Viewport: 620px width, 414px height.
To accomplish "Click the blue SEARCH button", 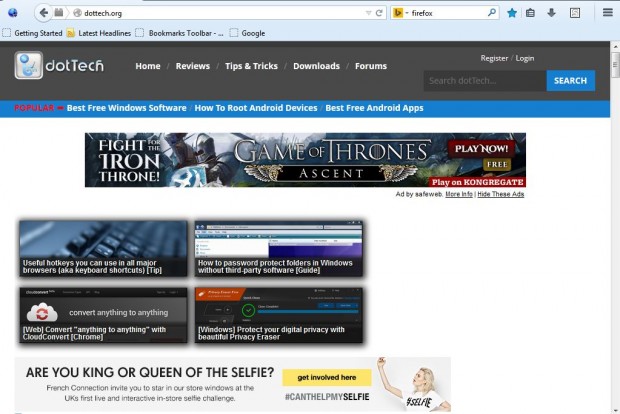I will (x=571, y=81).
